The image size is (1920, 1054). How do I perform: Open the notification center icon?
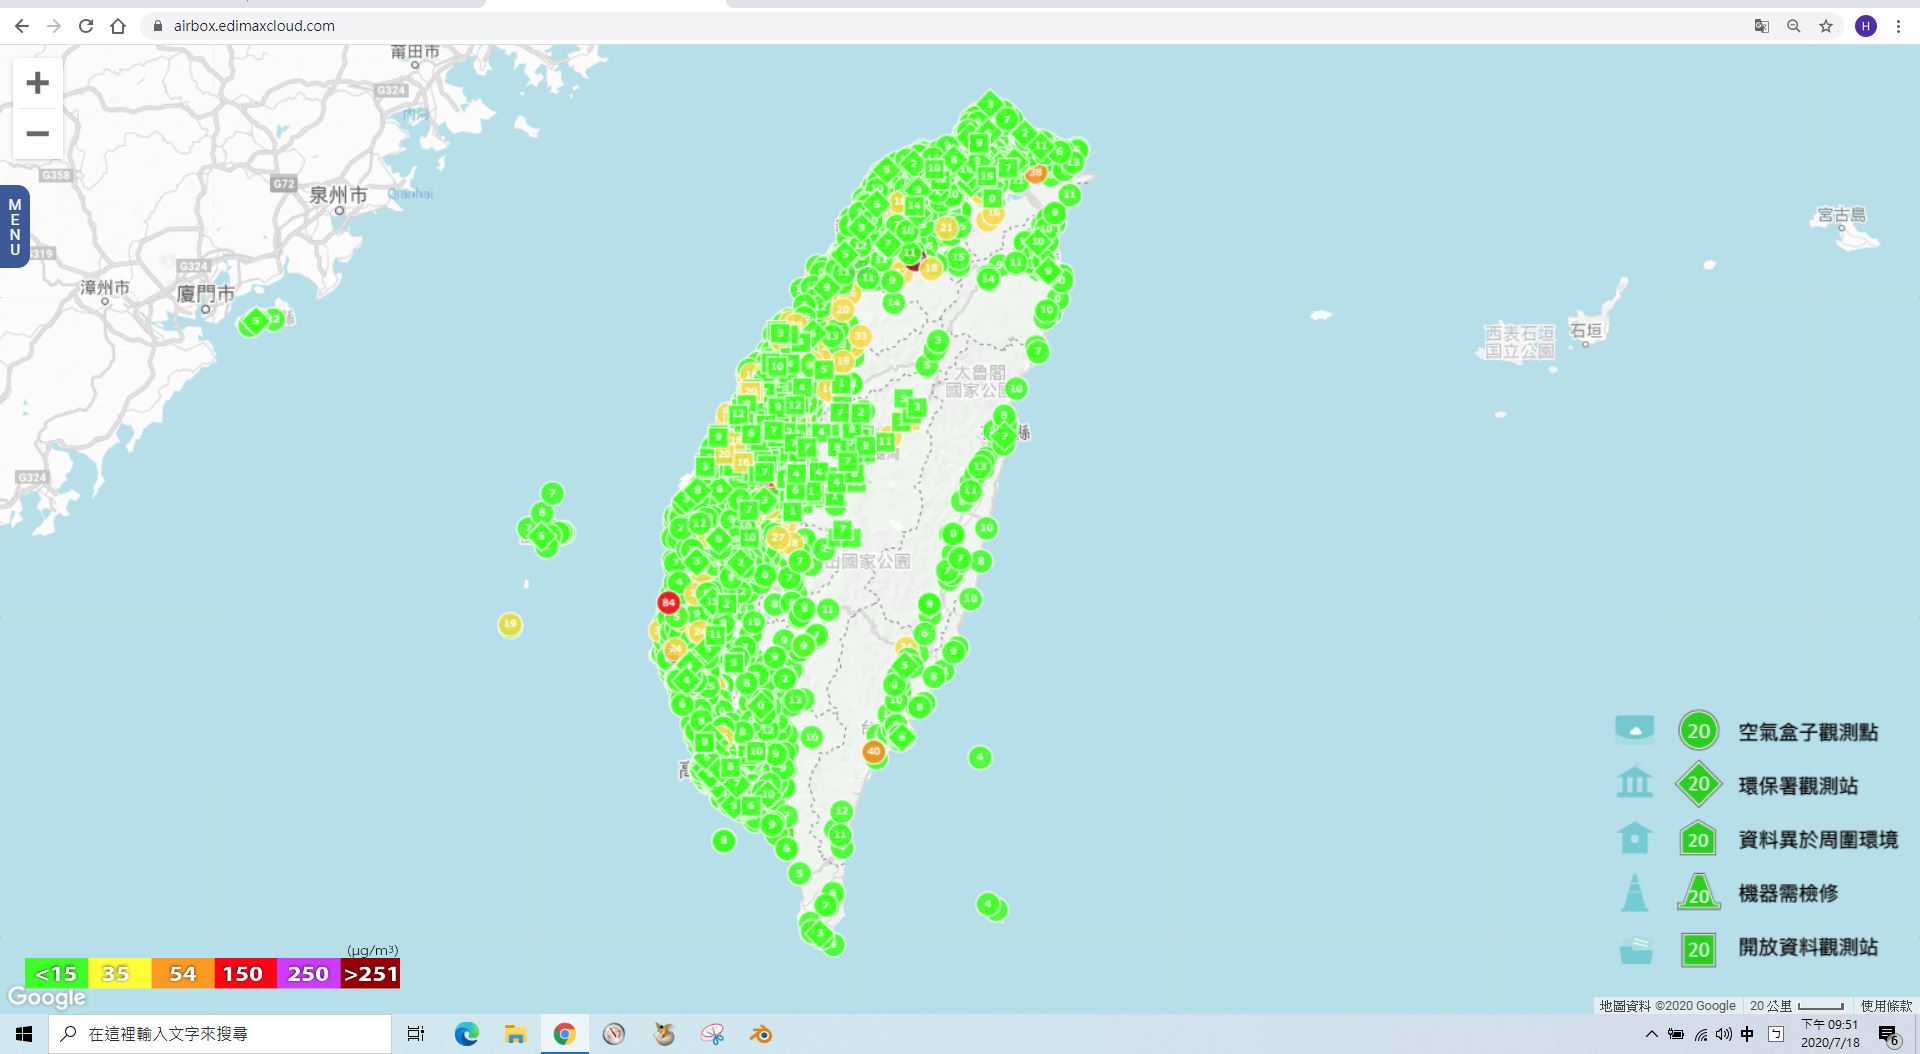[1888, 1034]
